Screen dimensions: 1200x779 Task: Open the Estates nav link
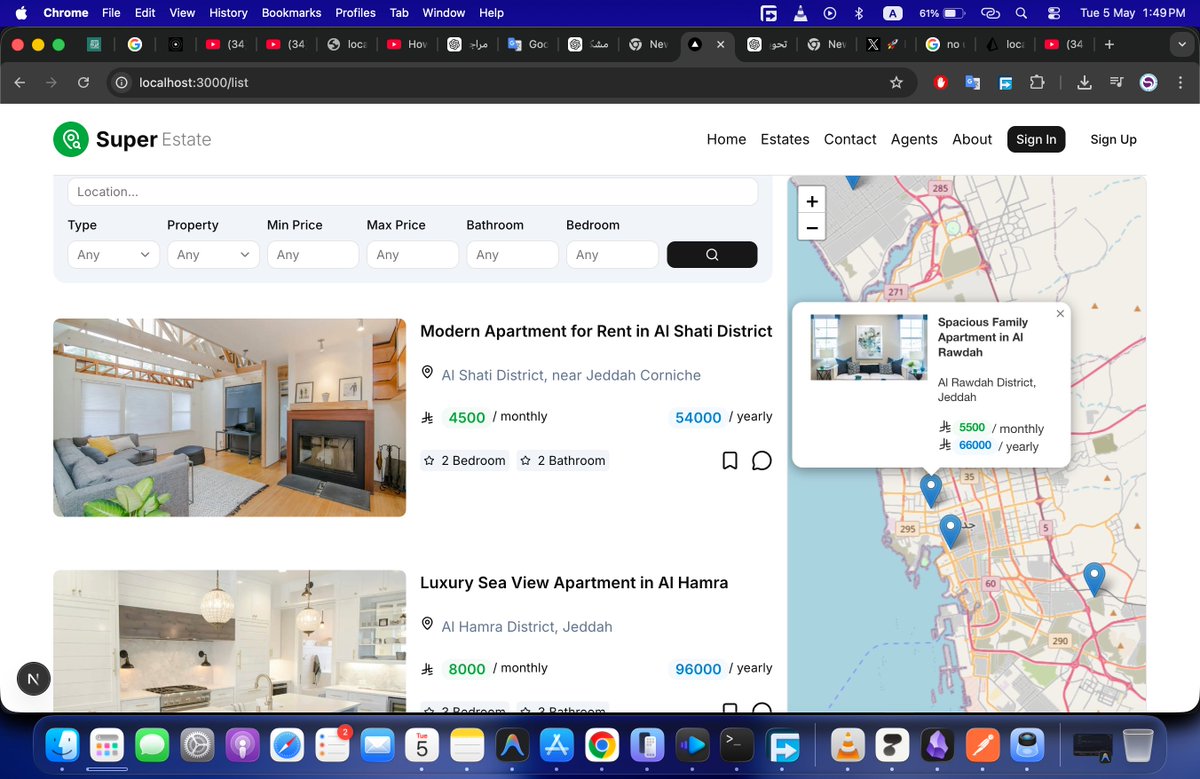[x=785, y=139]
